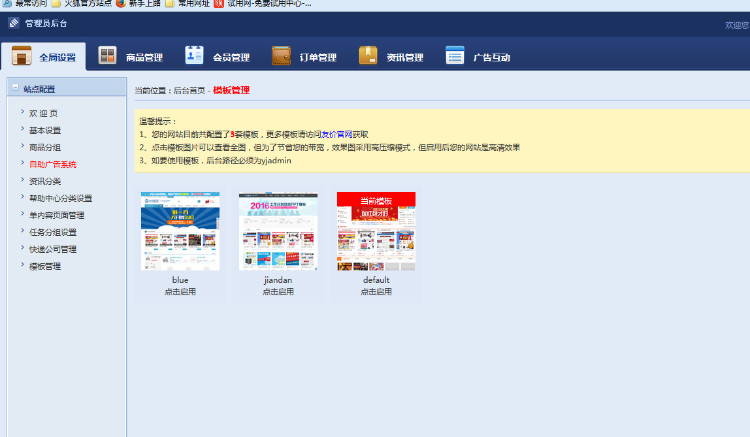Follow the blue 友价商网 link in the tips
The image size is (750, 437).
[337, 134]
